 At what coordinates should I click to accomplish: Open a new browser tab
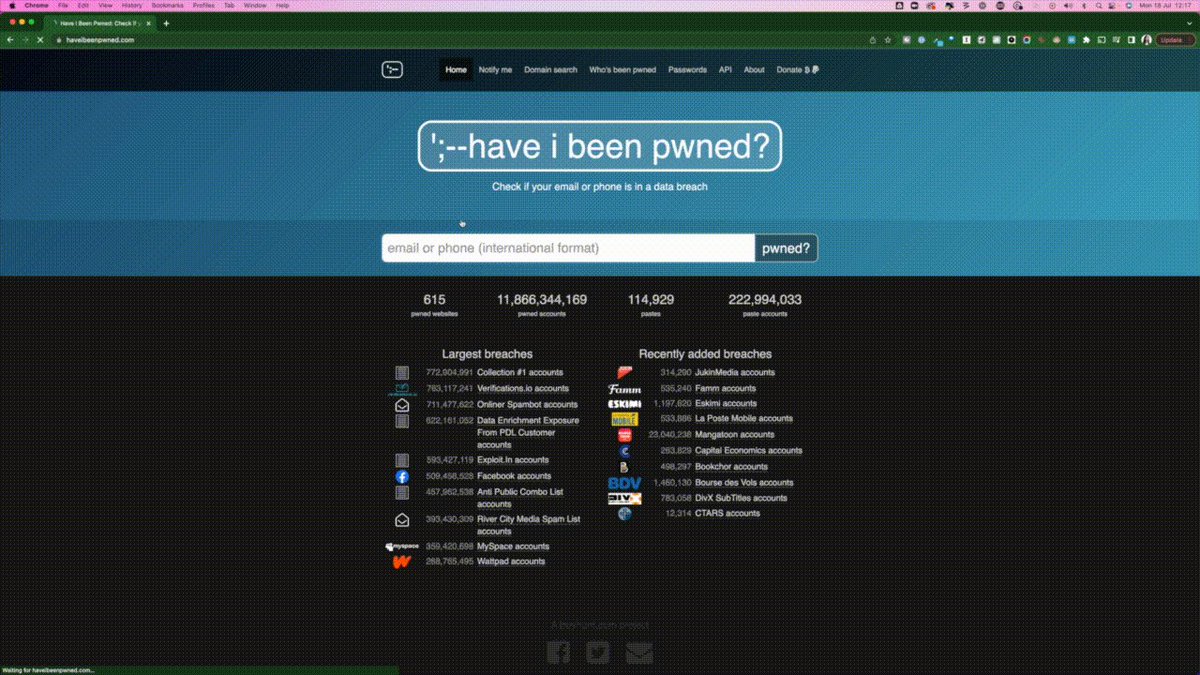pos(166,23)
